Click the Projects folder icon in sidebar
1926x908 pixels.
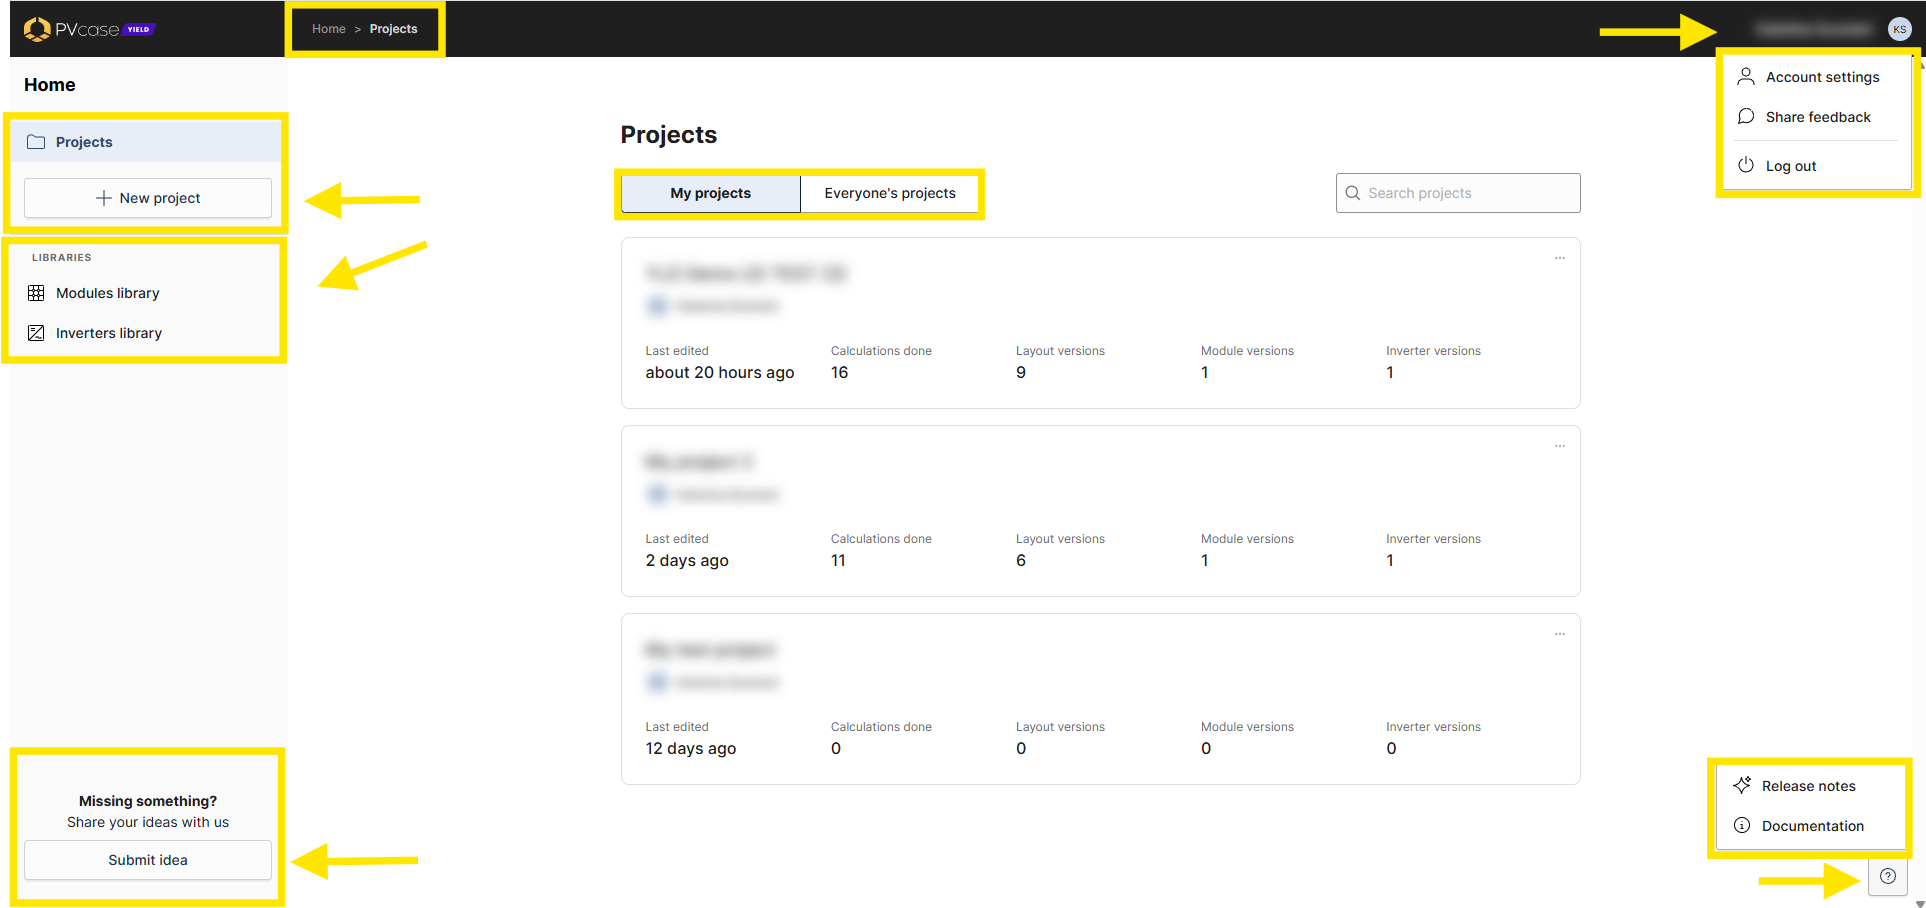pos(36,142)
